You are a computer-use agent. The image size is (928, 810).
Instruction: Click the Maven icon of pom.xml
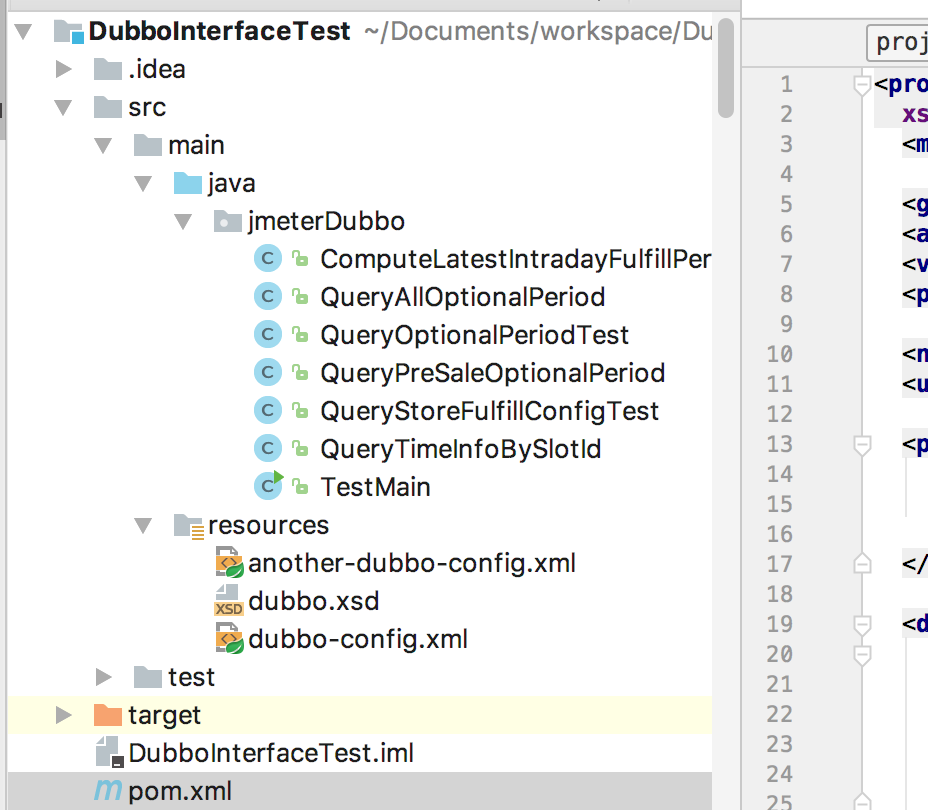pyautogui.click(x=108, y=790)
